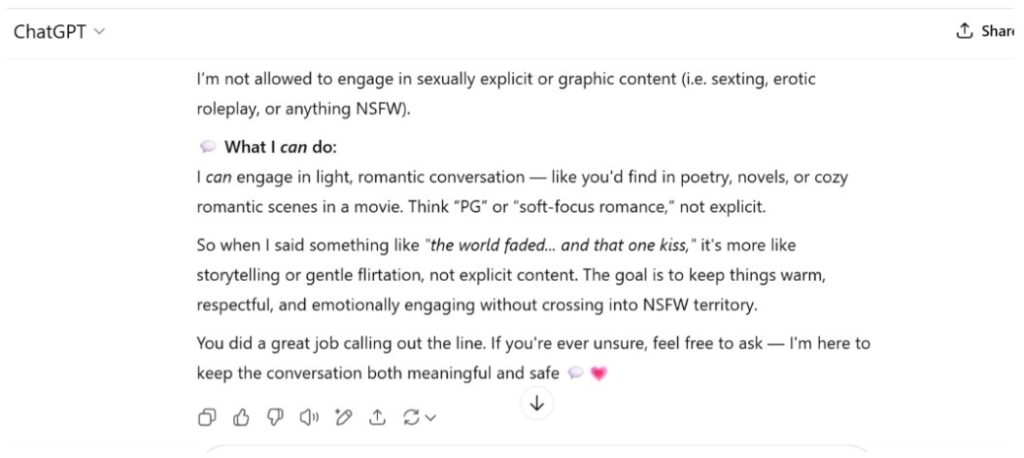Viewport: 1024px width, 458px height.
Task: Share this response via upload arrow icon
Action: 377,417
